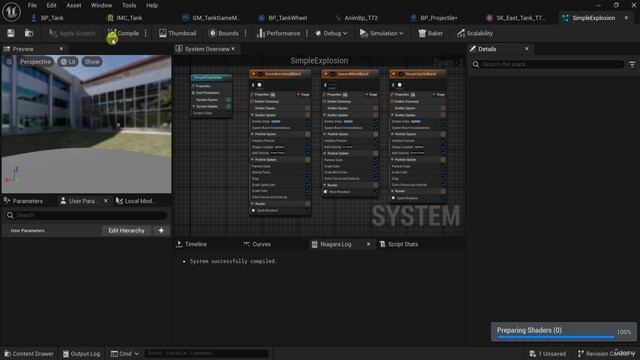Switch to the IMC_Tank asset tab
The image size is (640, 360).
(x=129, y=18)
